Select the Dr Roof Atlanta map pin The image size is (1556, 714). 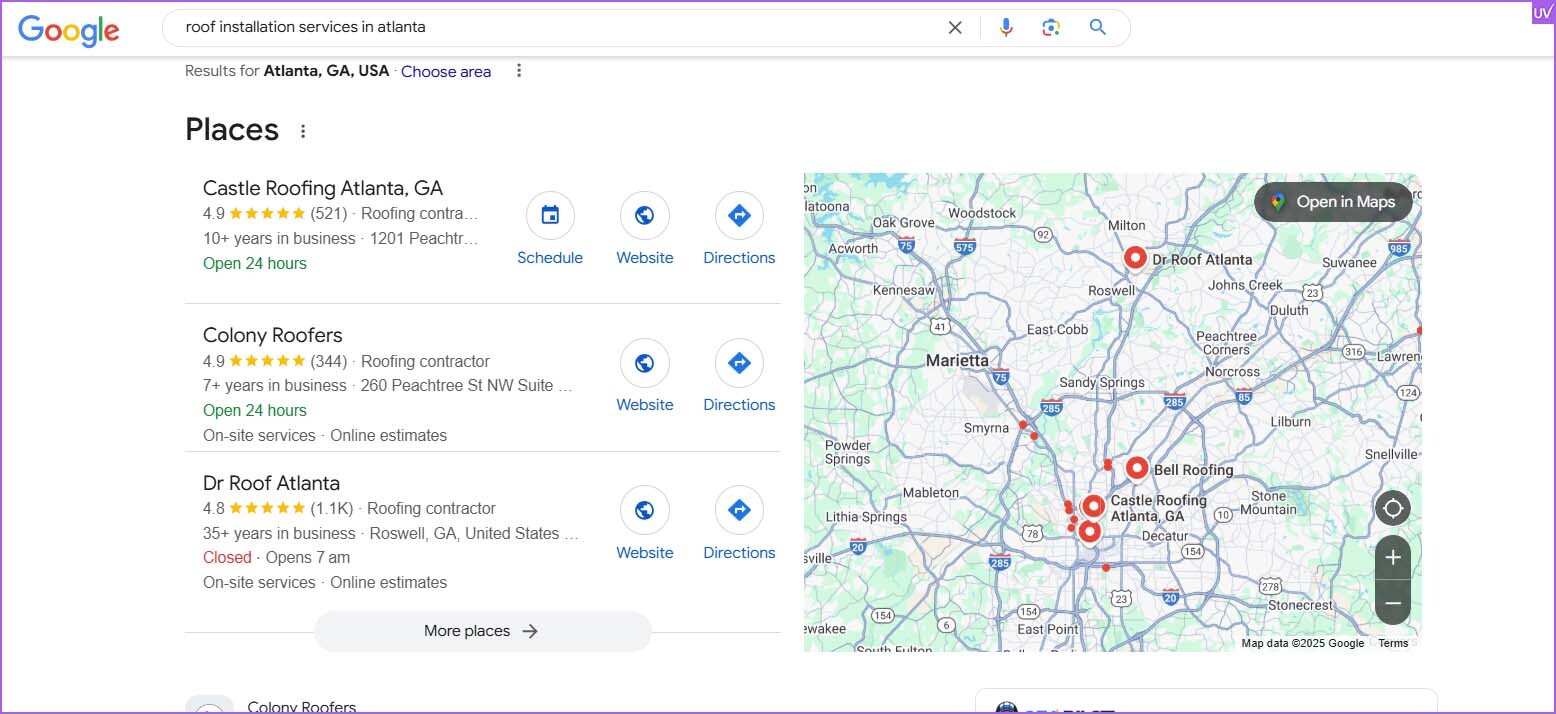(x=1135, y=259)
